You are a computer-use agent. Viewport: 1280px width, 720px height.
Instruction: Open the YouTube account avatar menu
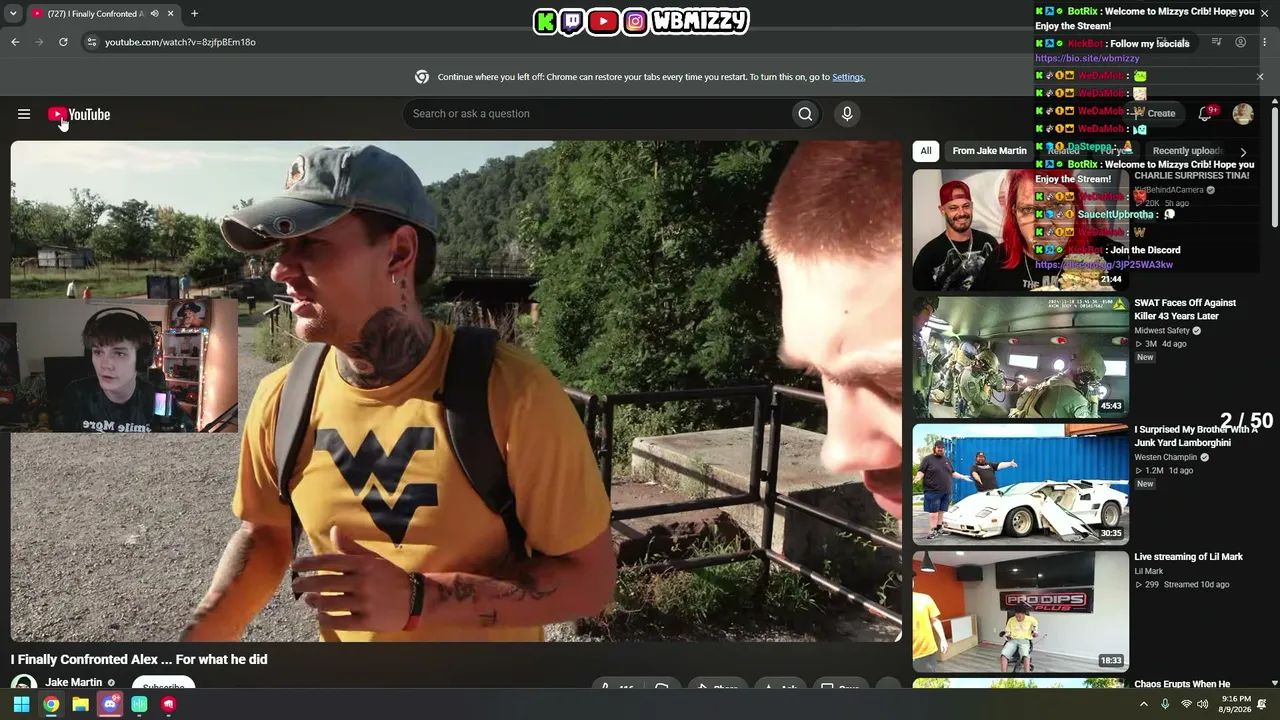[x=1243, y=114]
